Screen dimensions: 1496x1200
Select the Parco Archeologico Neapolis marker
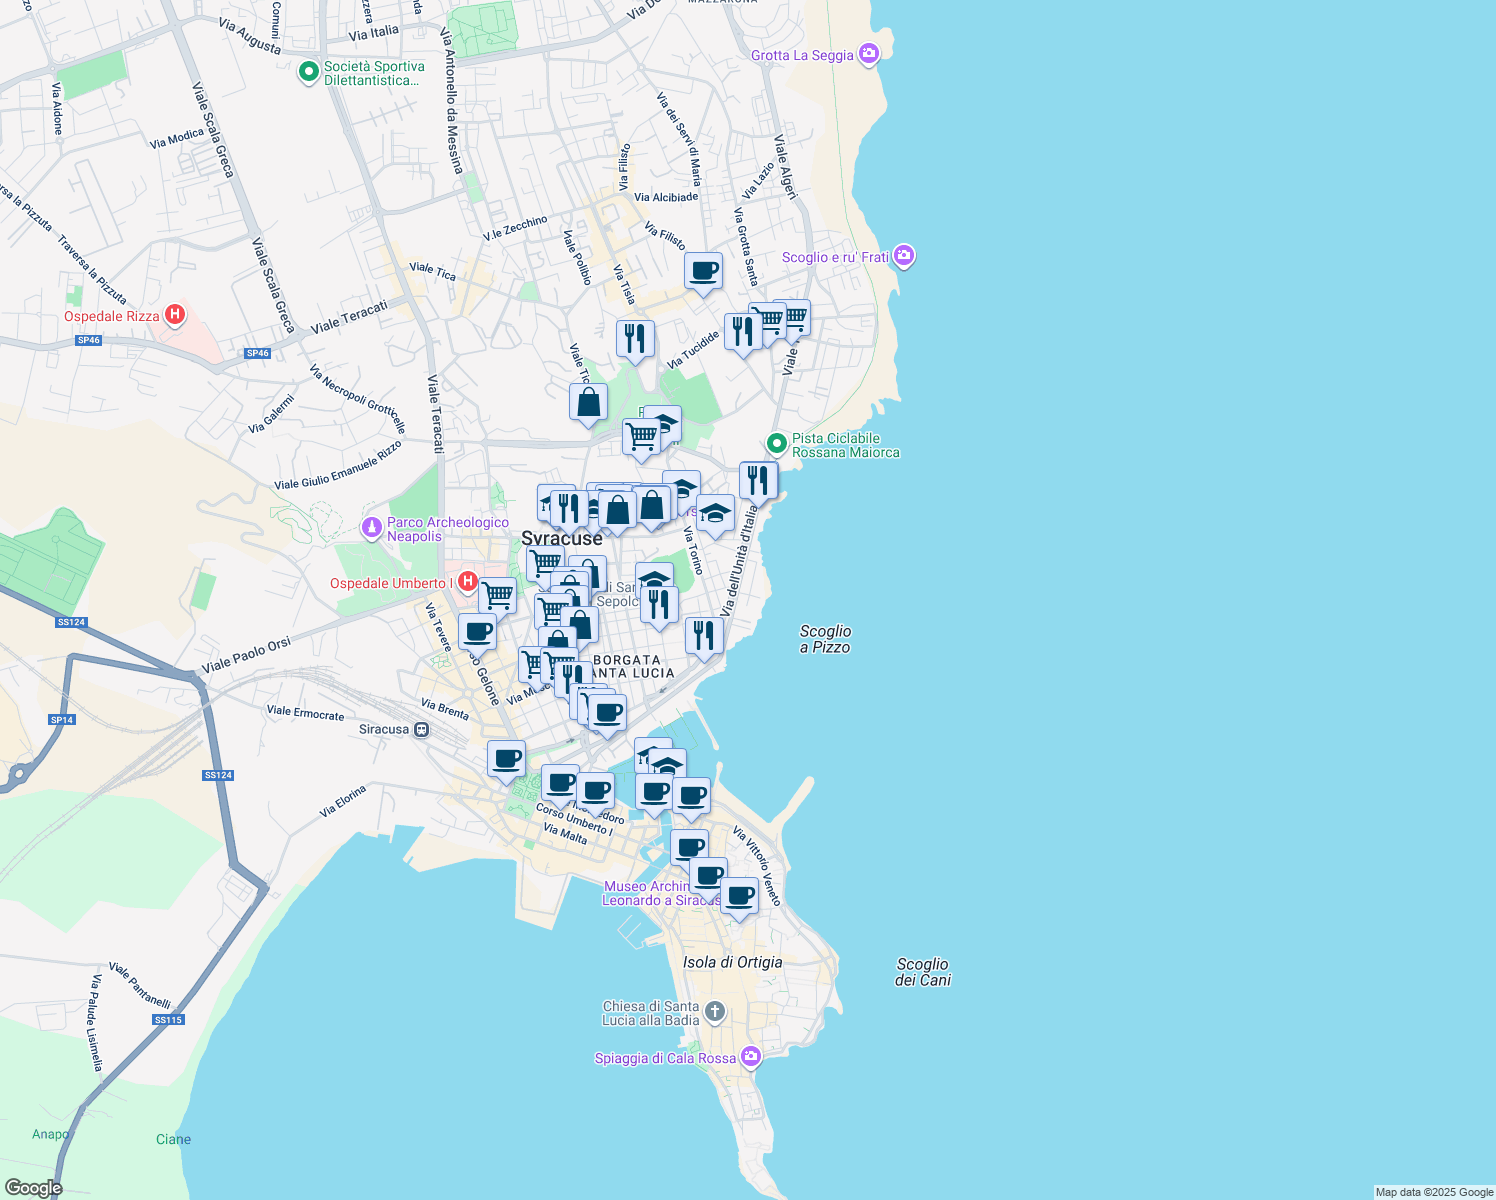pyautogui.click(x=372, y=527)
